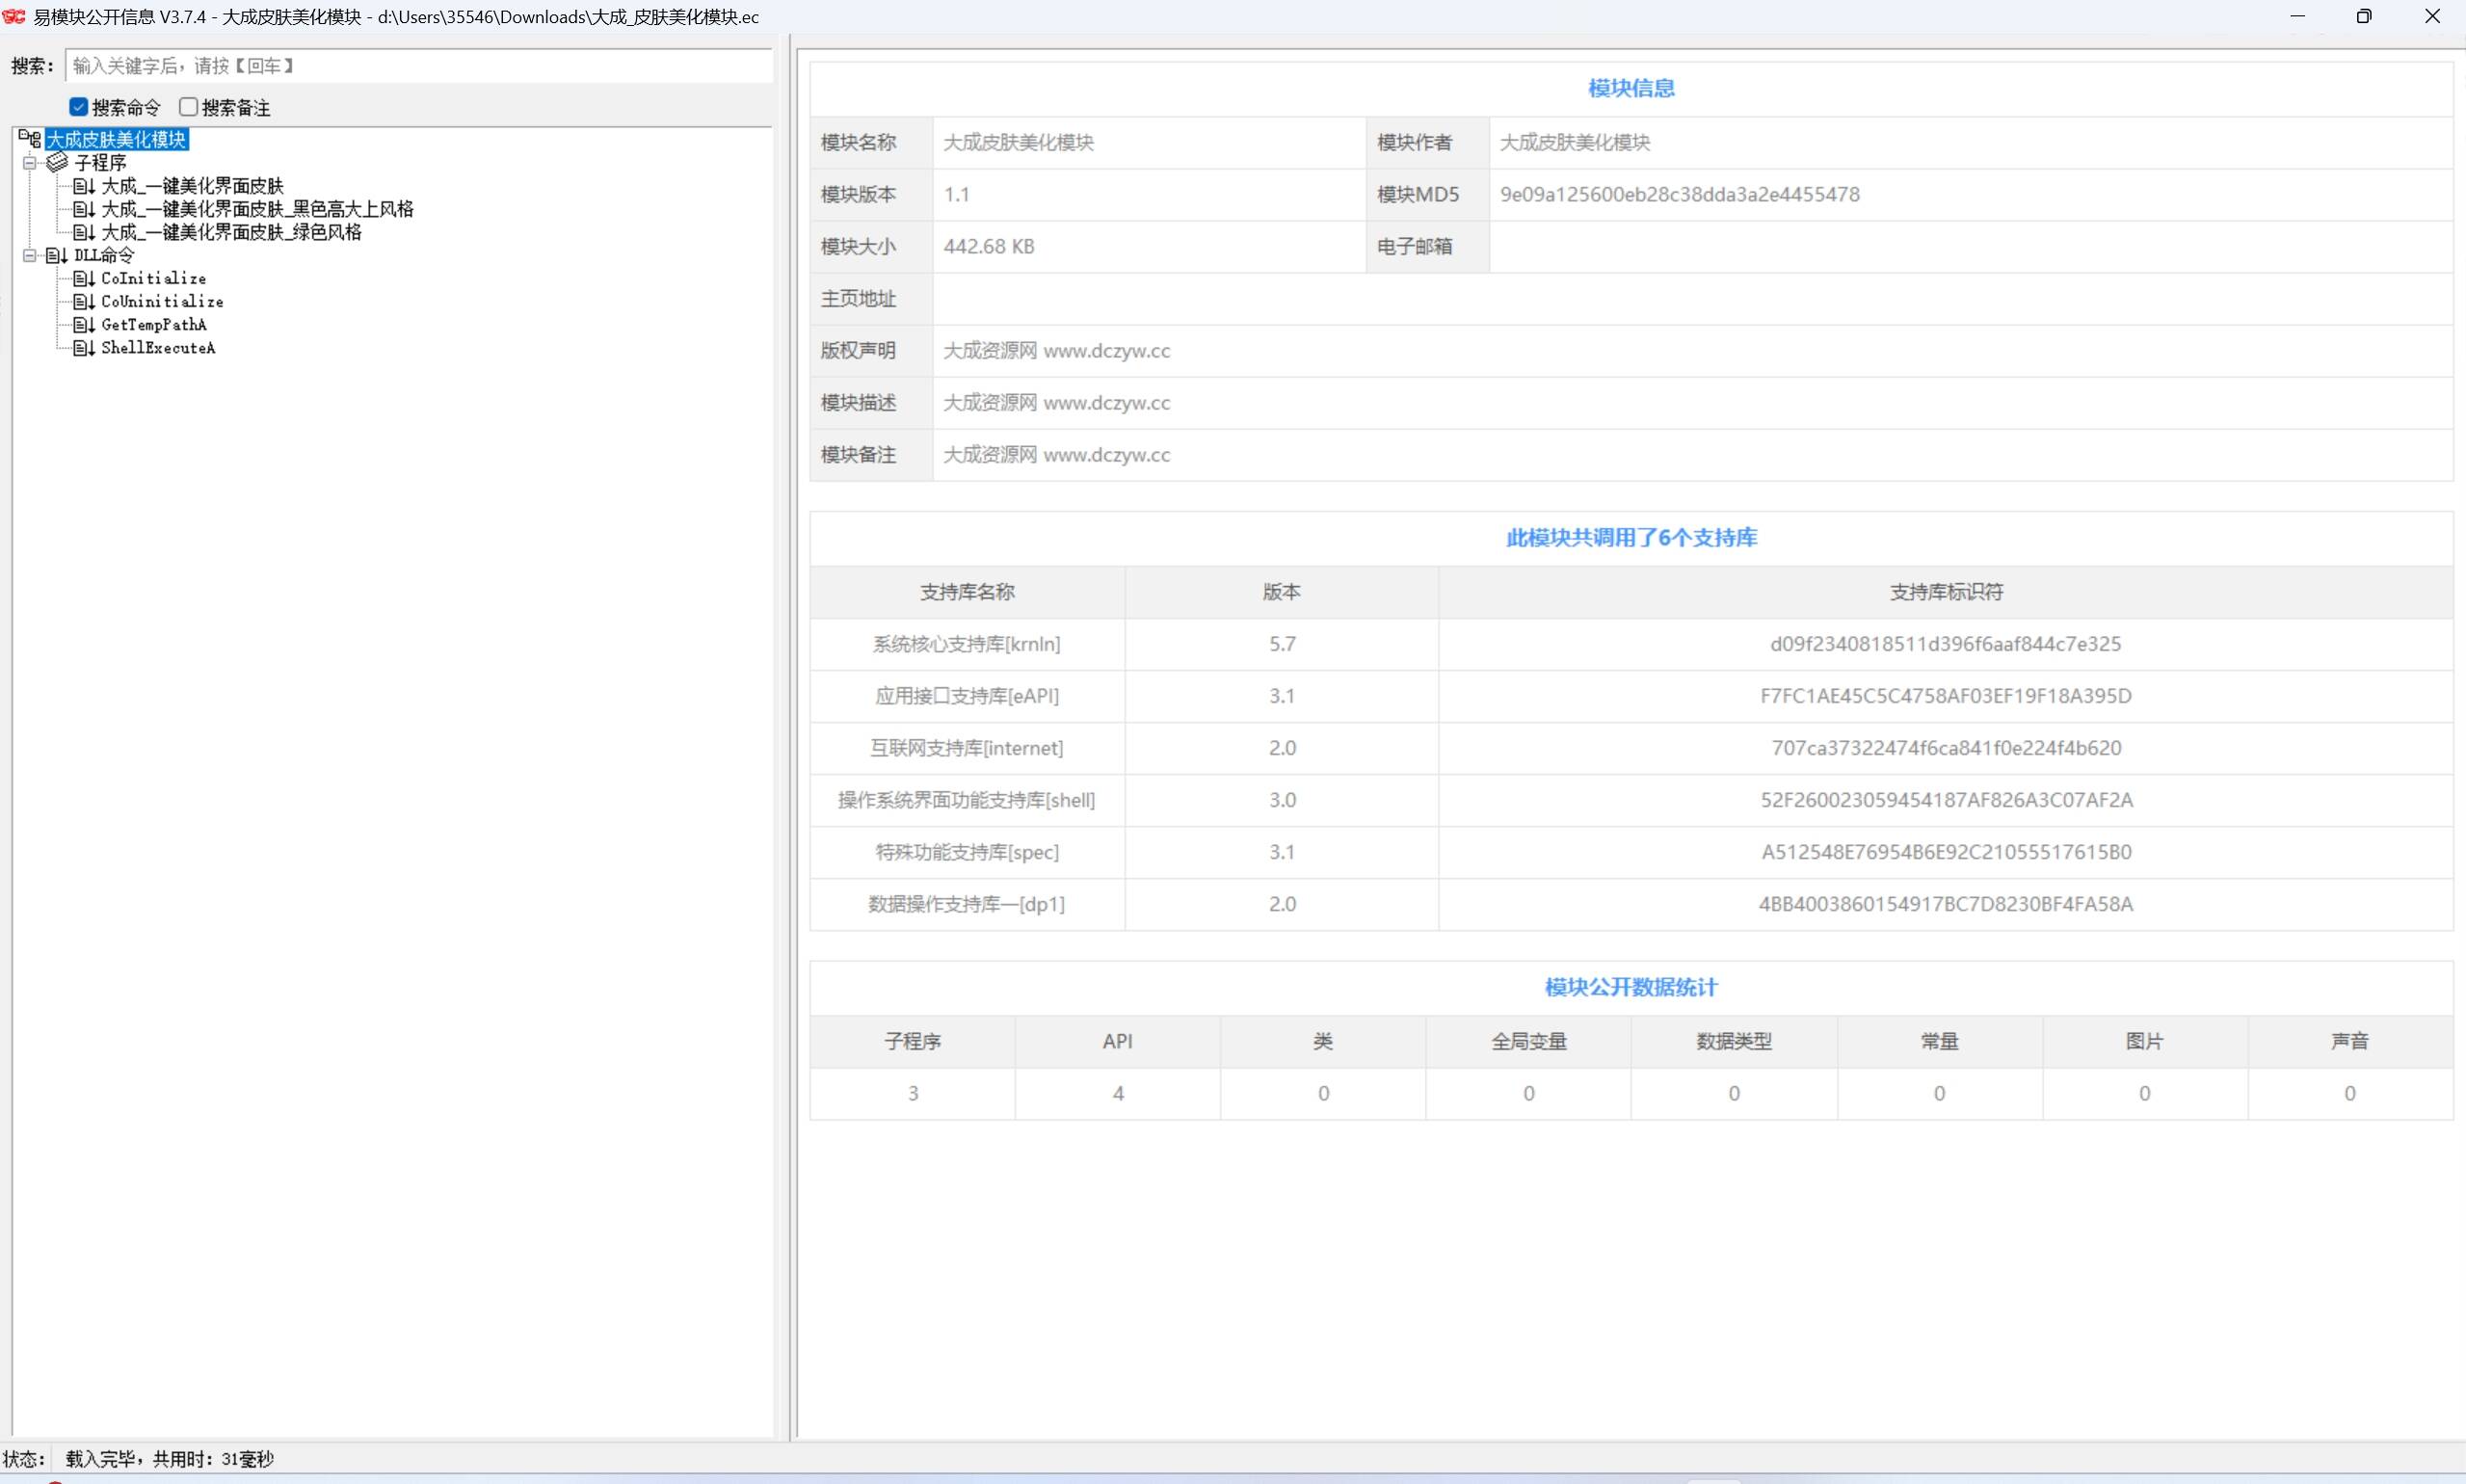Screen dimensions: 2466x1484
Task: Collapse the 子程序 tree node
Action: tap(30, 162)
